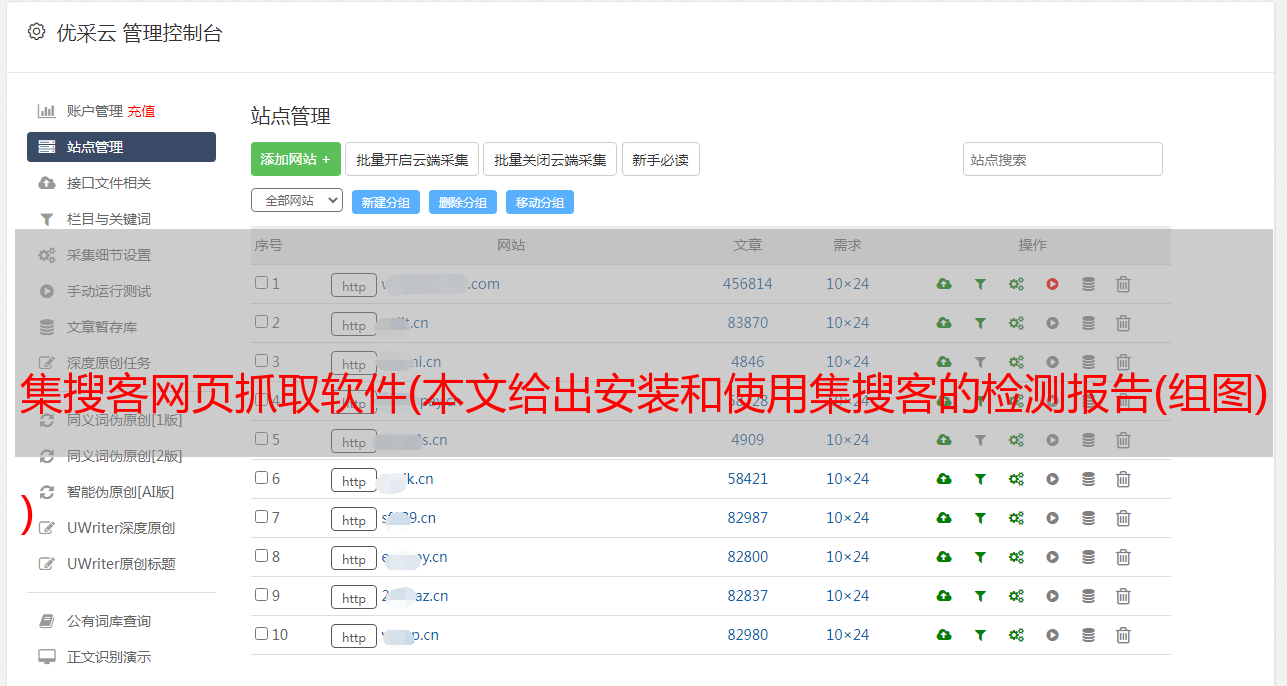Open the database icon in row 8
1287x686 pixels.
coord(1088,557)
